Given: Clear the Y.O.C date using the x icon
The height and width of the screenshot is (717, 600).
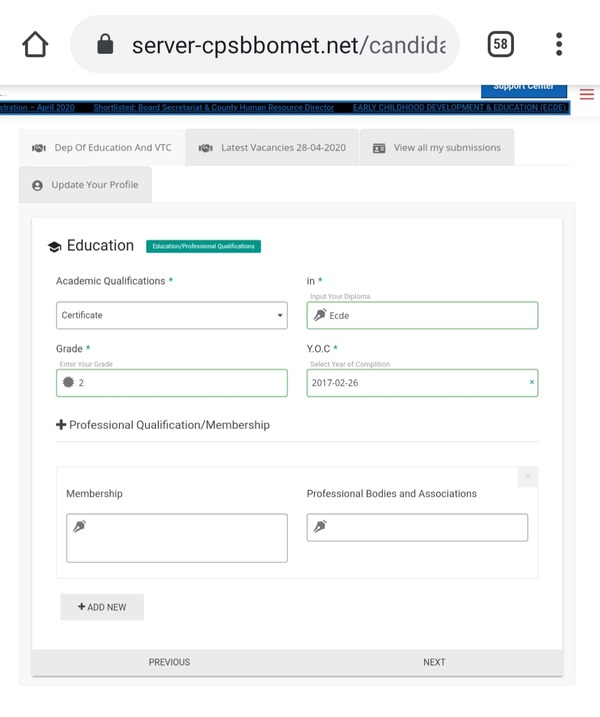Looking at the screenshot, I should pyautogui.click(x=531, y=383).
